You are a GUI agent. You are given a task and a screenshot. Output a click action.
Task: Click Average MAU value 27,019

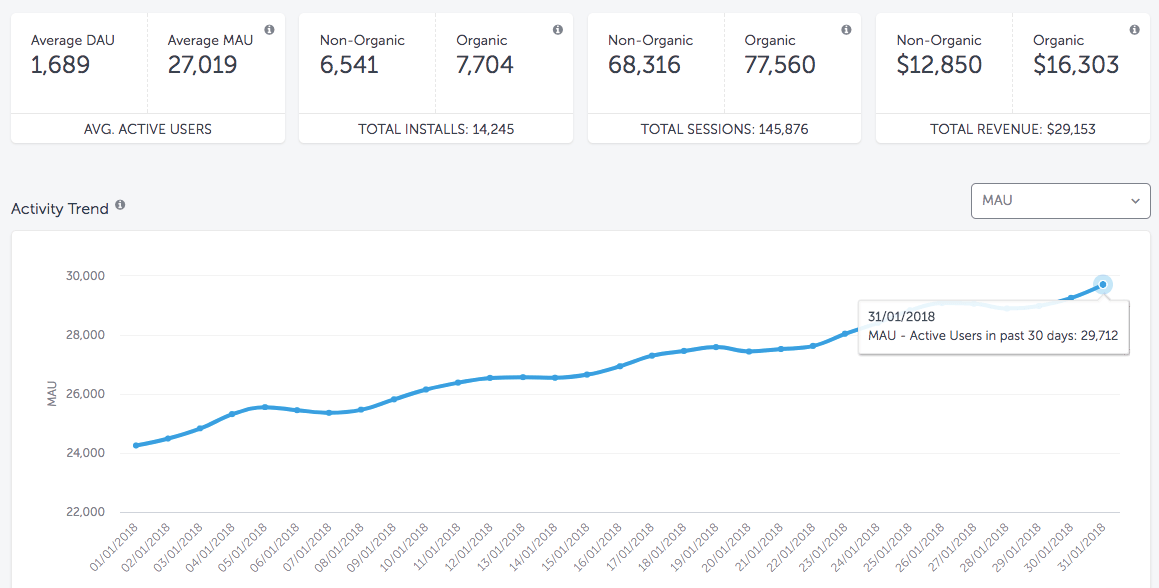(203, 65)
